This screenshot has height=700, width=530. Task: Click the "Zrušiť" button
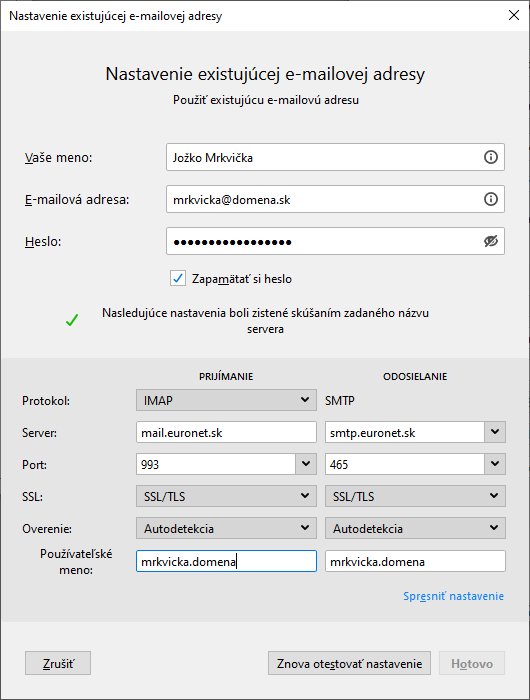(x=58, y=663)
